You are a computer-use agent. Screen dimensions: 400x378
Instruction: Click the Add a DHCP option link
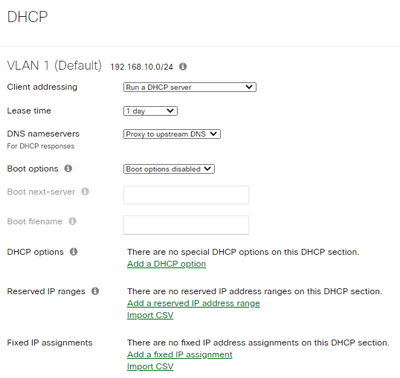tap(166, 264)
